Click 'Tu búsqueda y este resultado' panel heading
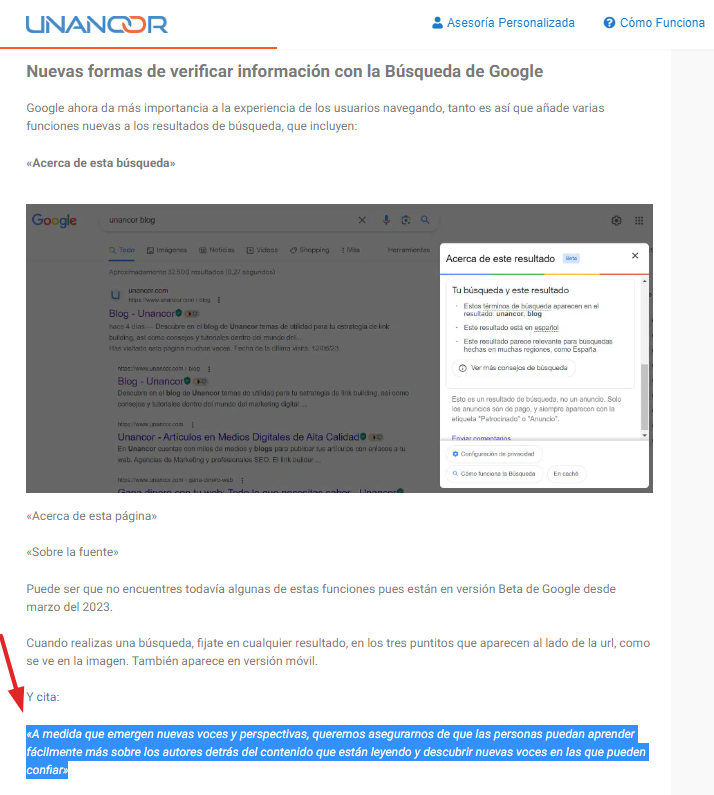Screen dimensions: 714x795 click(x=510, y=291)
